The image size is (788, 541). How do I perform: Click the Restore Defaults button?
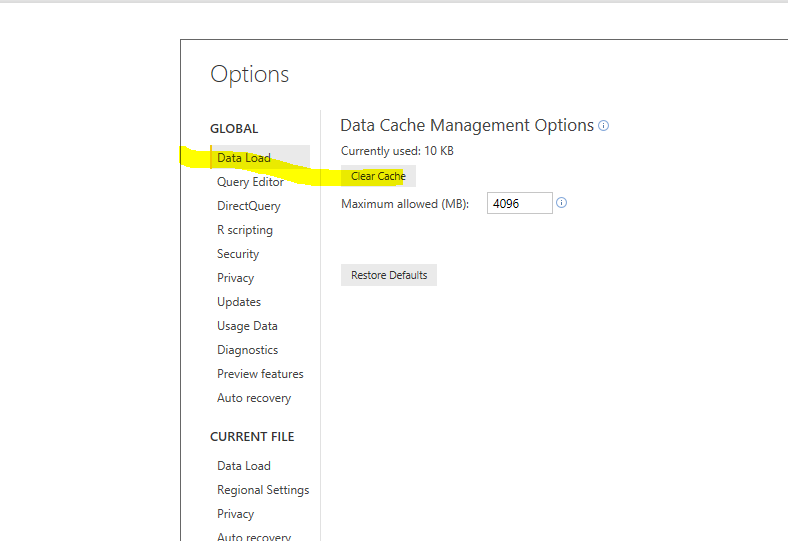(x=389, y=275)
